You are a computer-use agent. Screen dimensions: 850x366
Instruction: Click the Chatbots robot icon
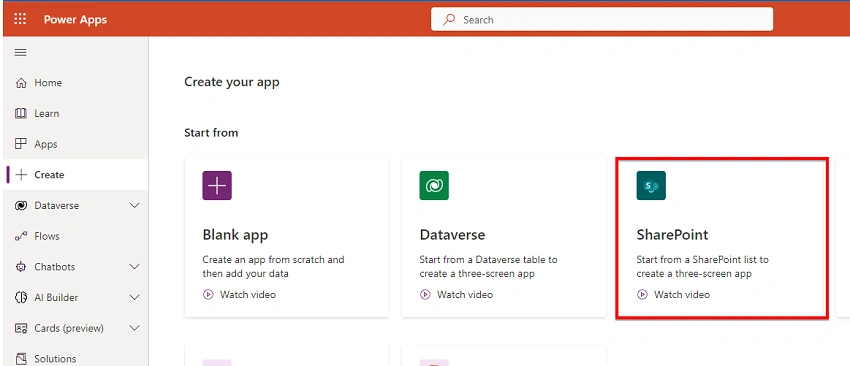coord(21,267)
